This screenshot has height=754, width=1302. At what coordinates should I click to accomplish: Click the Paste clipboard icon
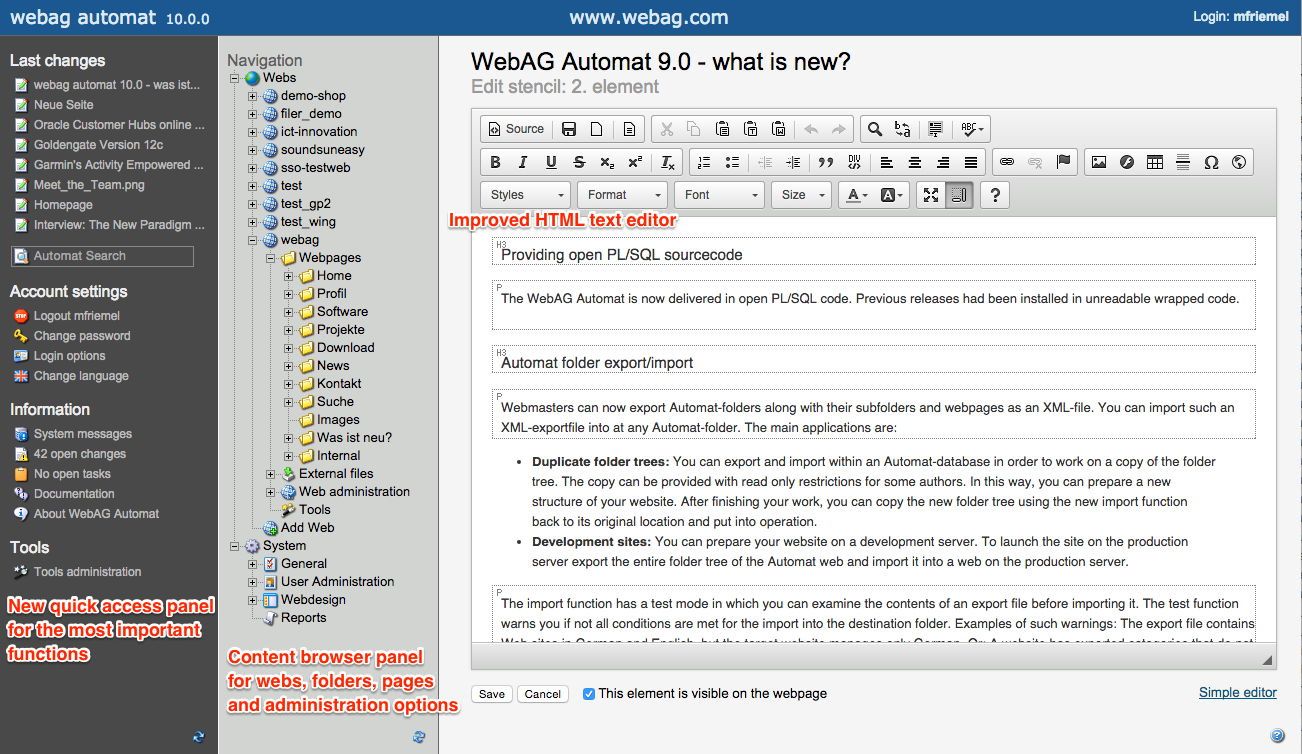(x=722, y=129)
